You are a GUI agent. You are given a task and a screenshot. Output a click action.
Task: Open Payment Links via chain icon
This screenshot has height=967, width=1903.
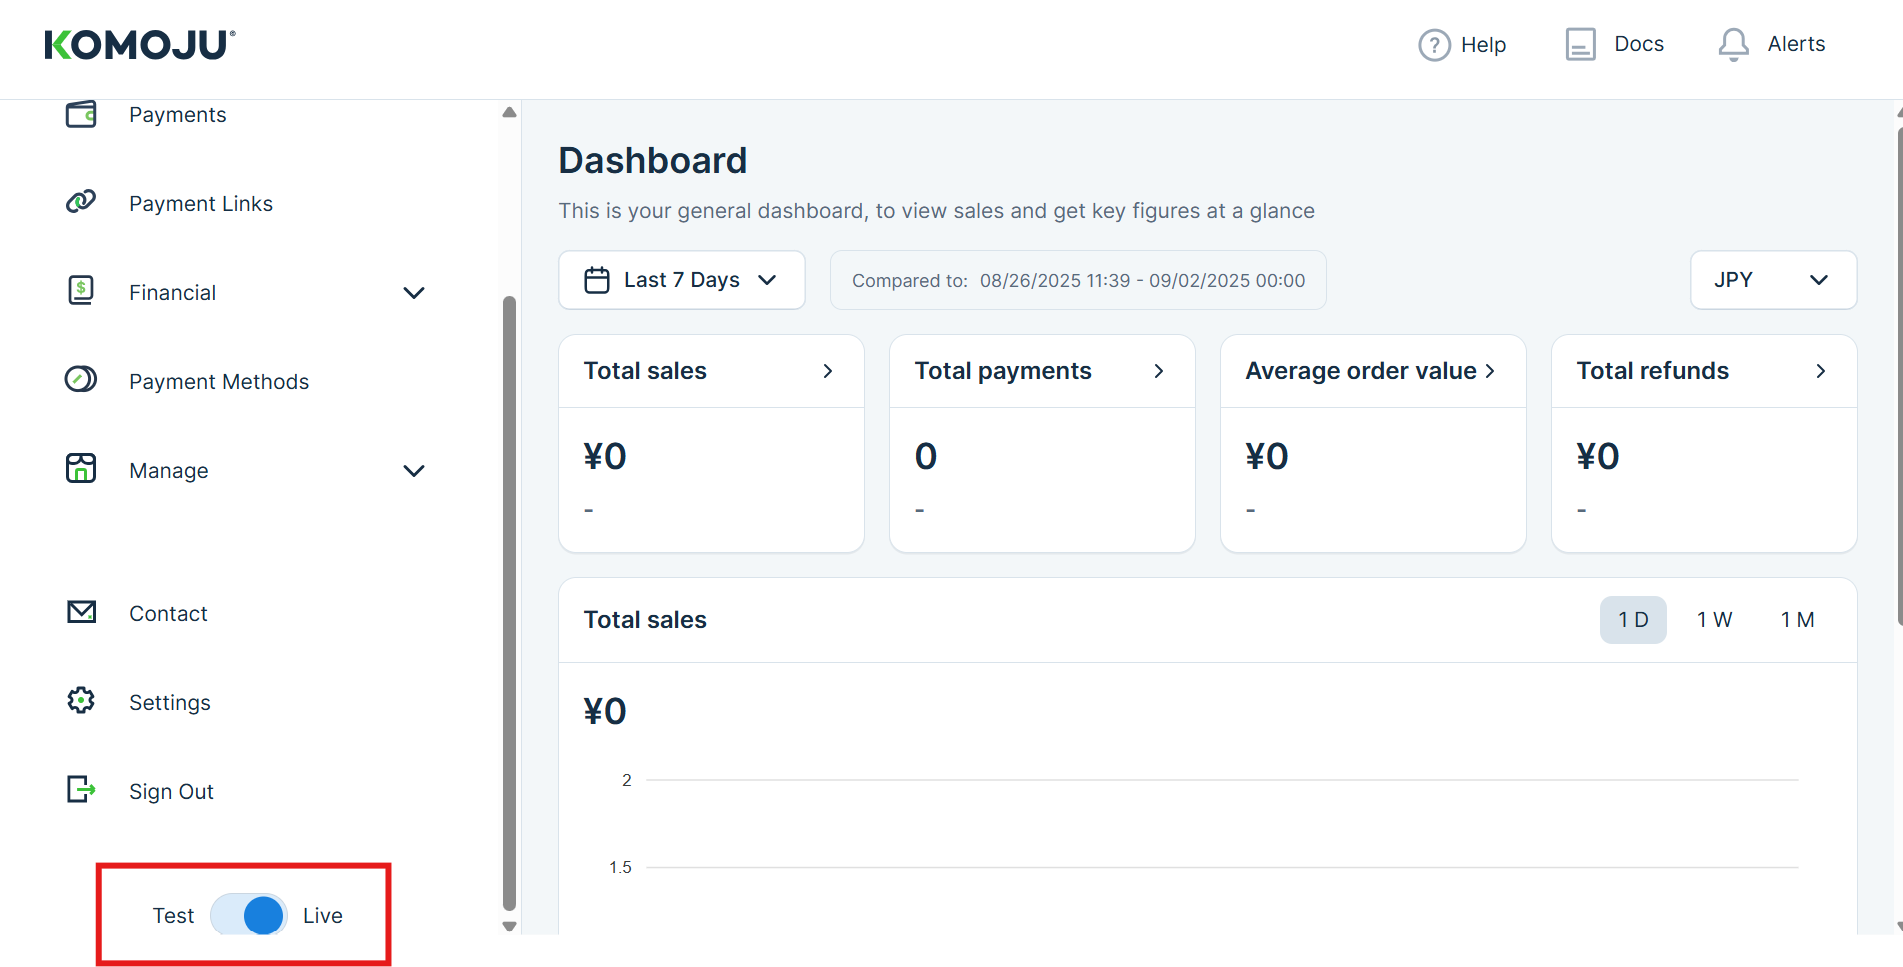point(81,202)
